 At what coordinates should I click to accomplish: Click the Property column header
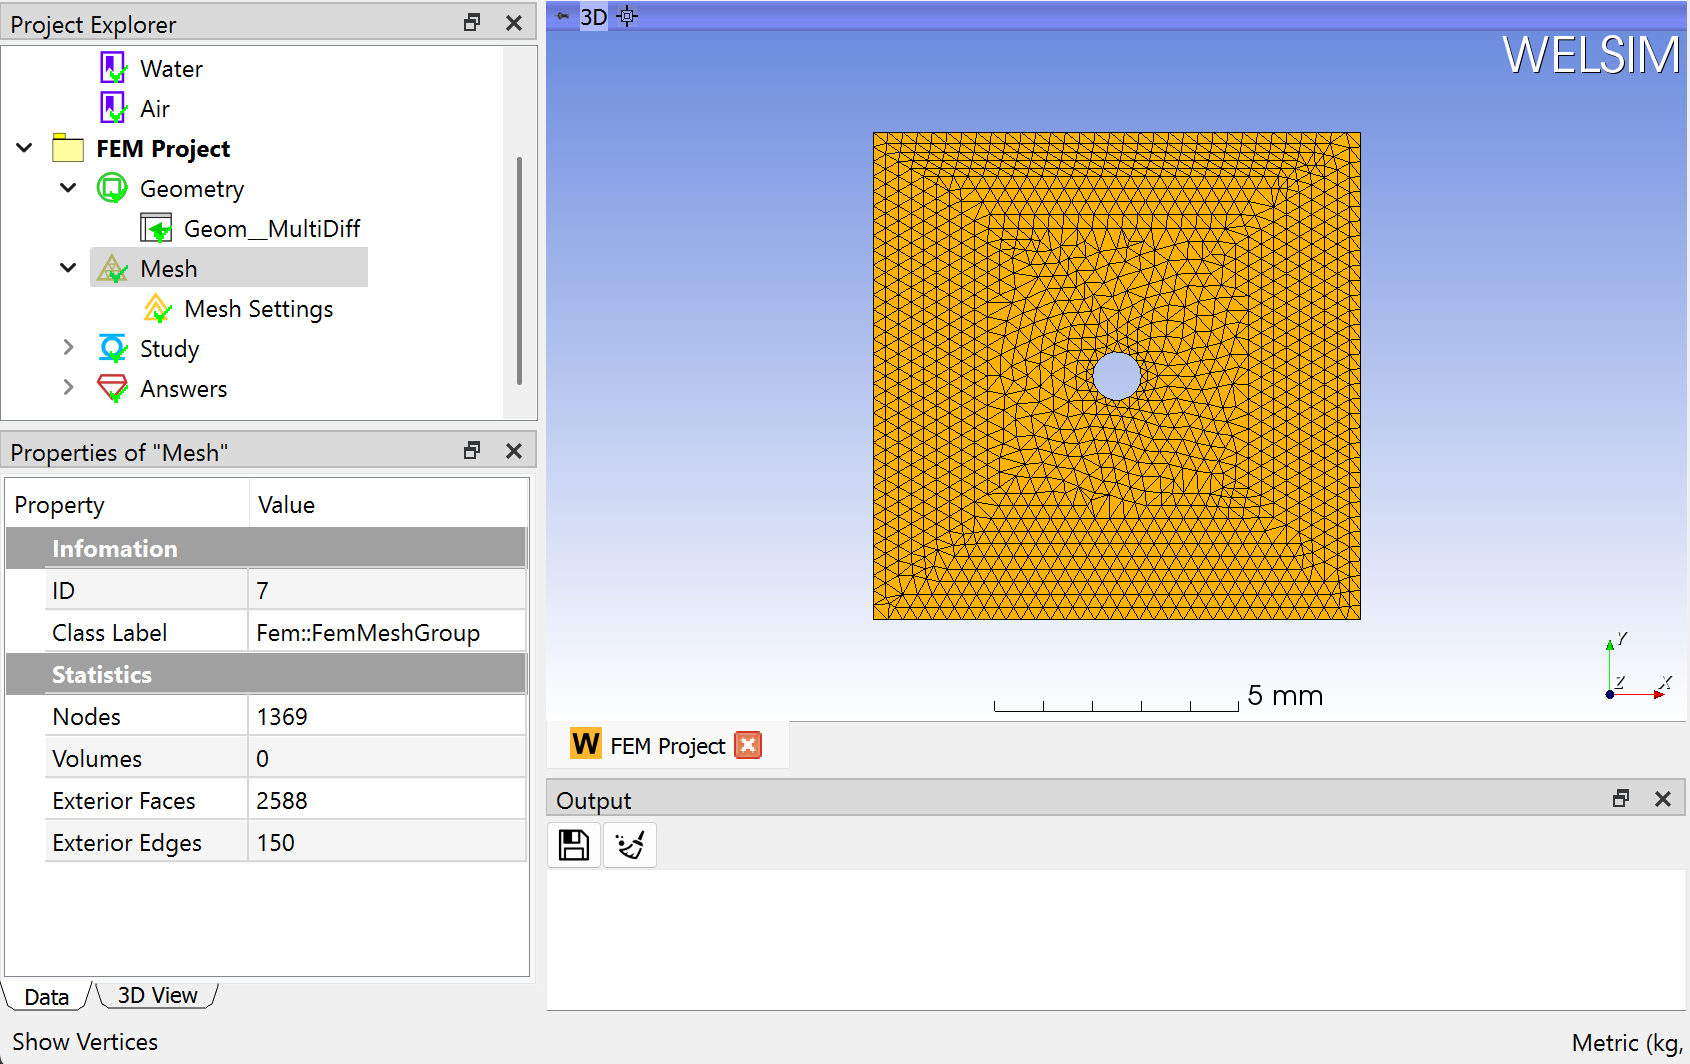coord(127,504)
